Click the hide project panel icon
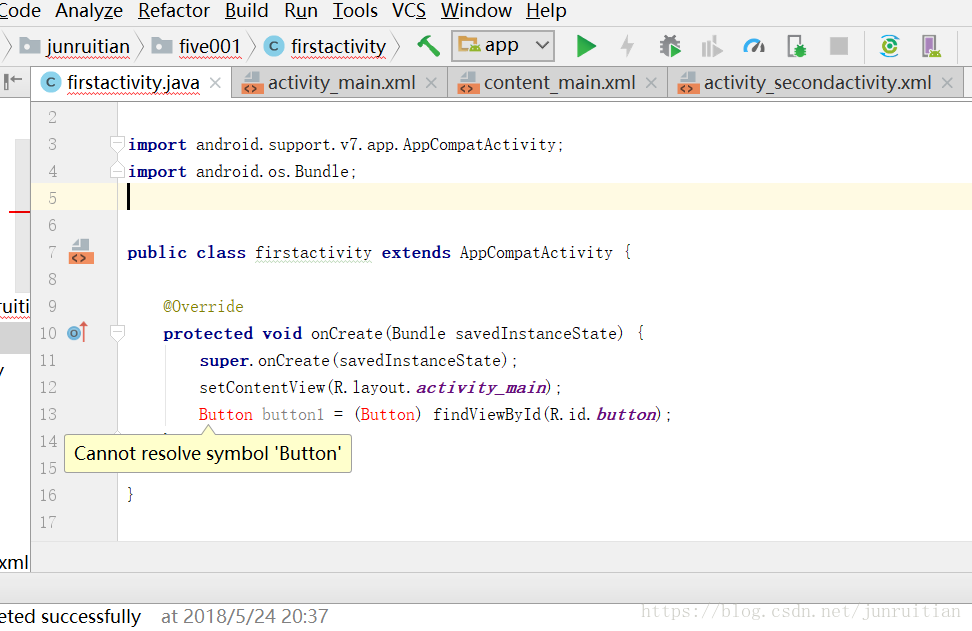The image size is (972, 631). (x=12, y=81)
